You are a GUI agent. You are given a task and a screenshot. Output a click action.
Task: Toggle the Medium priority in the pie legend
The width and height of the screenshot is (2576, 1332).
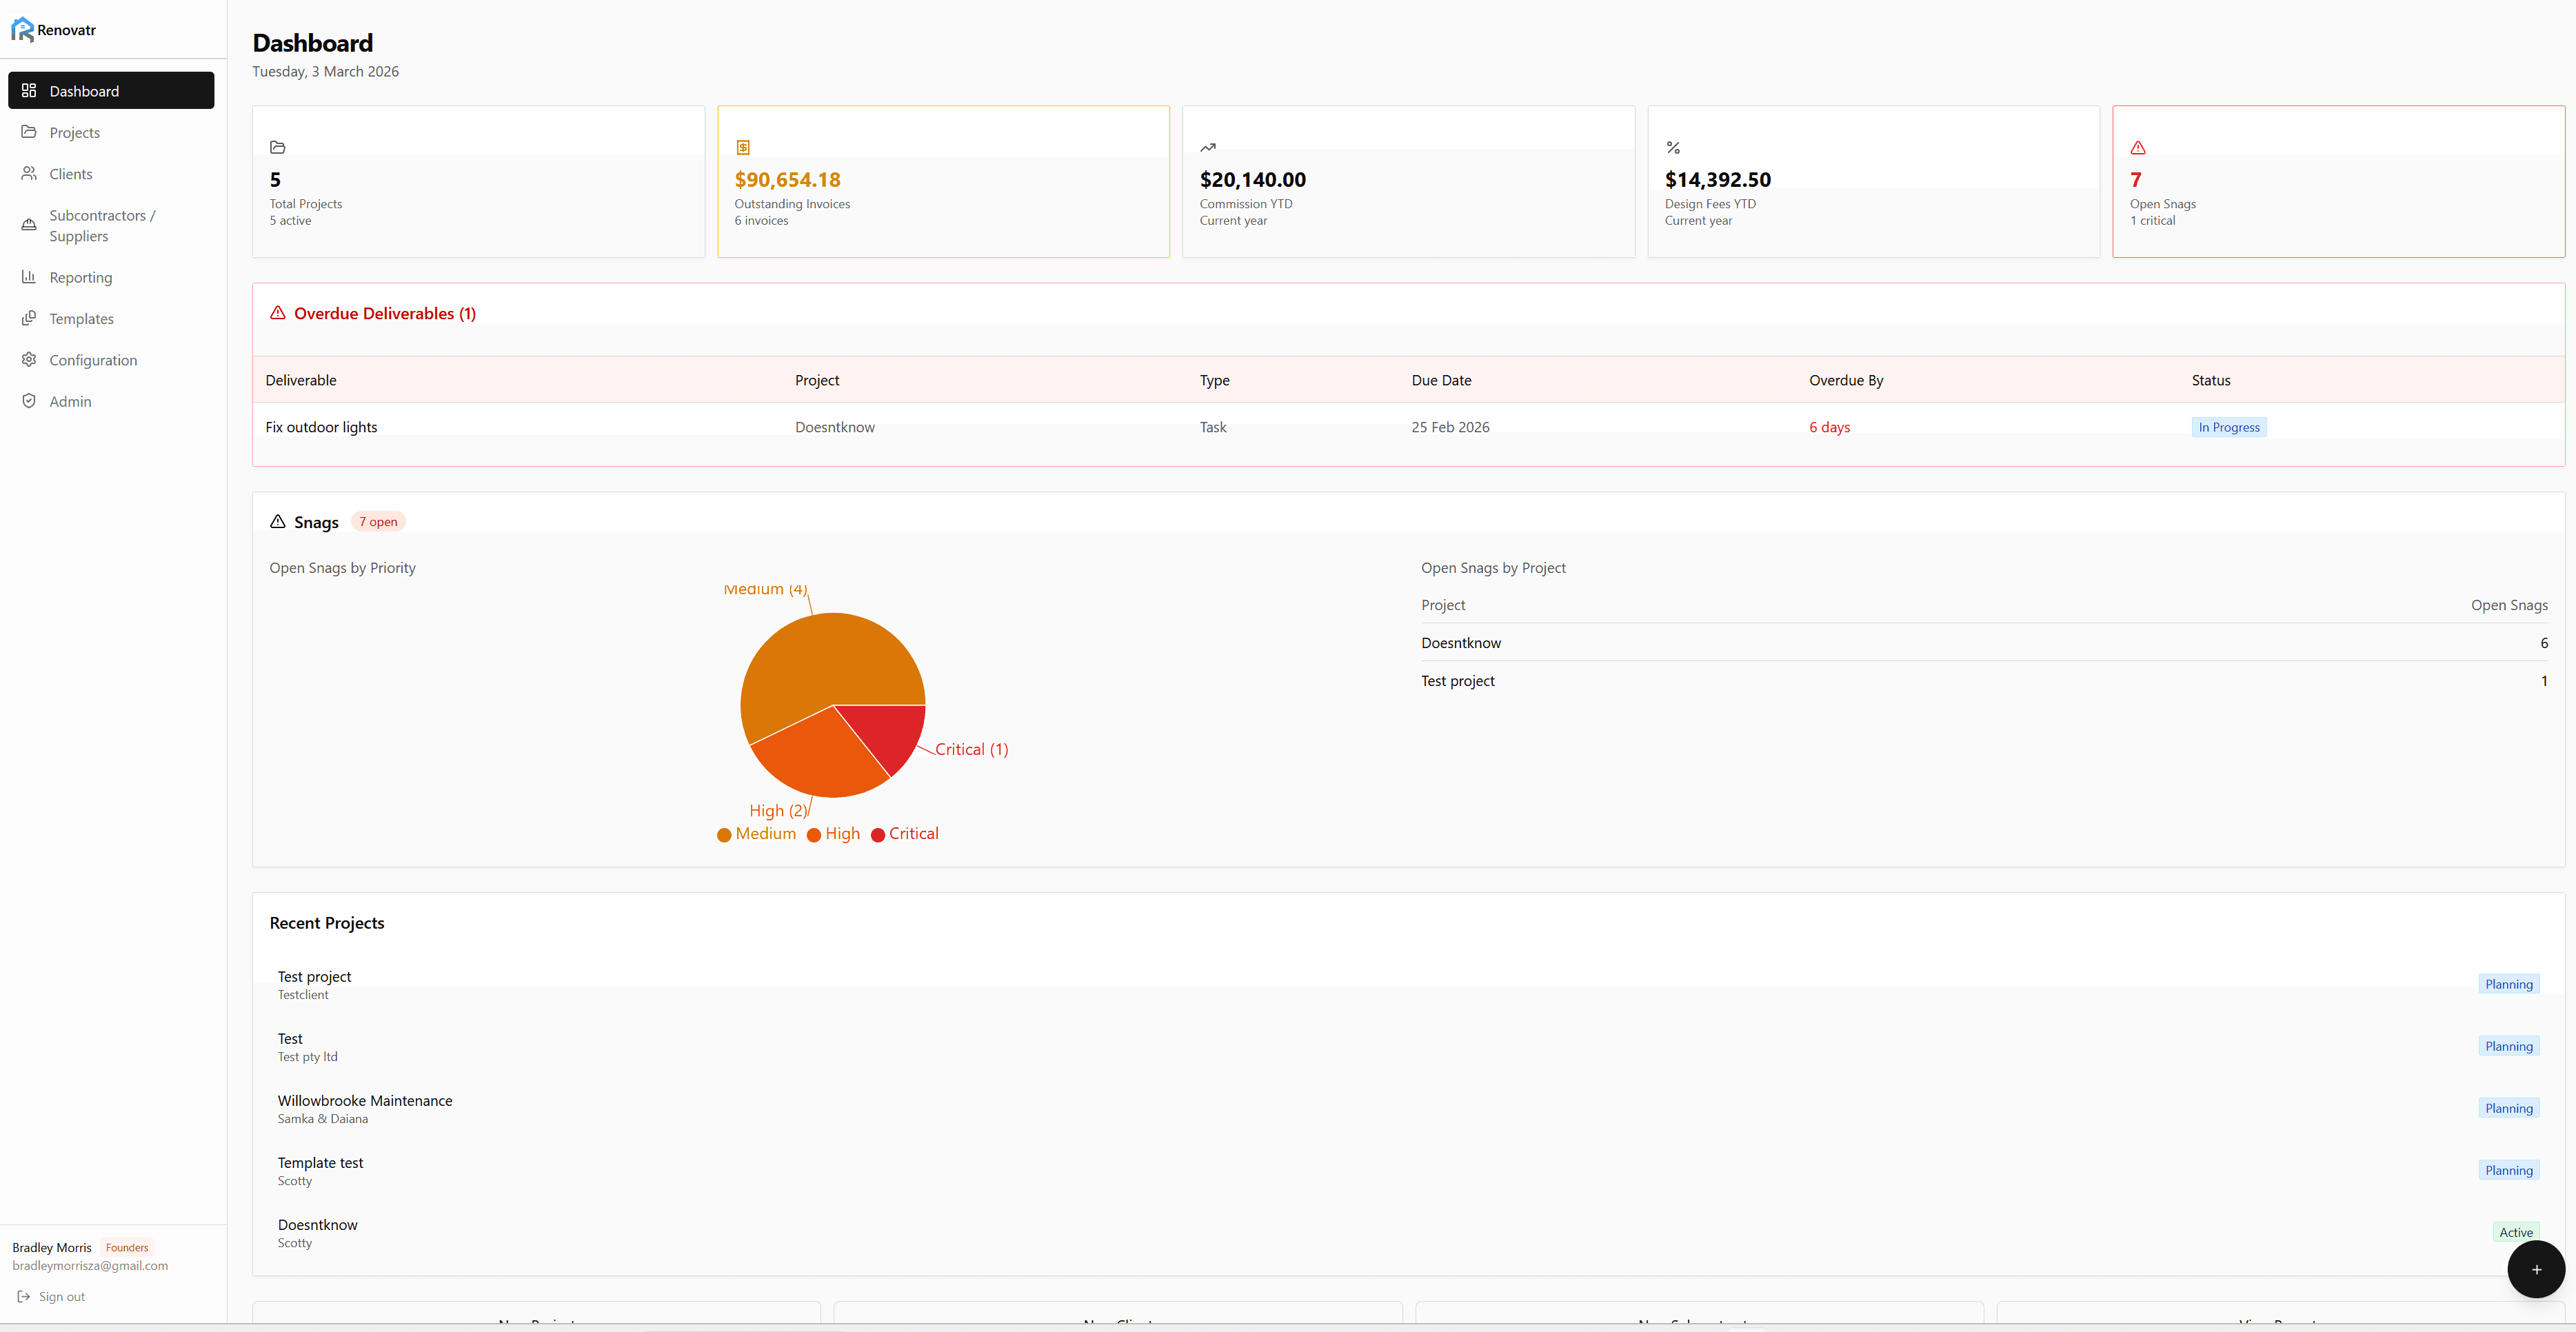click(x=756, y=834)
